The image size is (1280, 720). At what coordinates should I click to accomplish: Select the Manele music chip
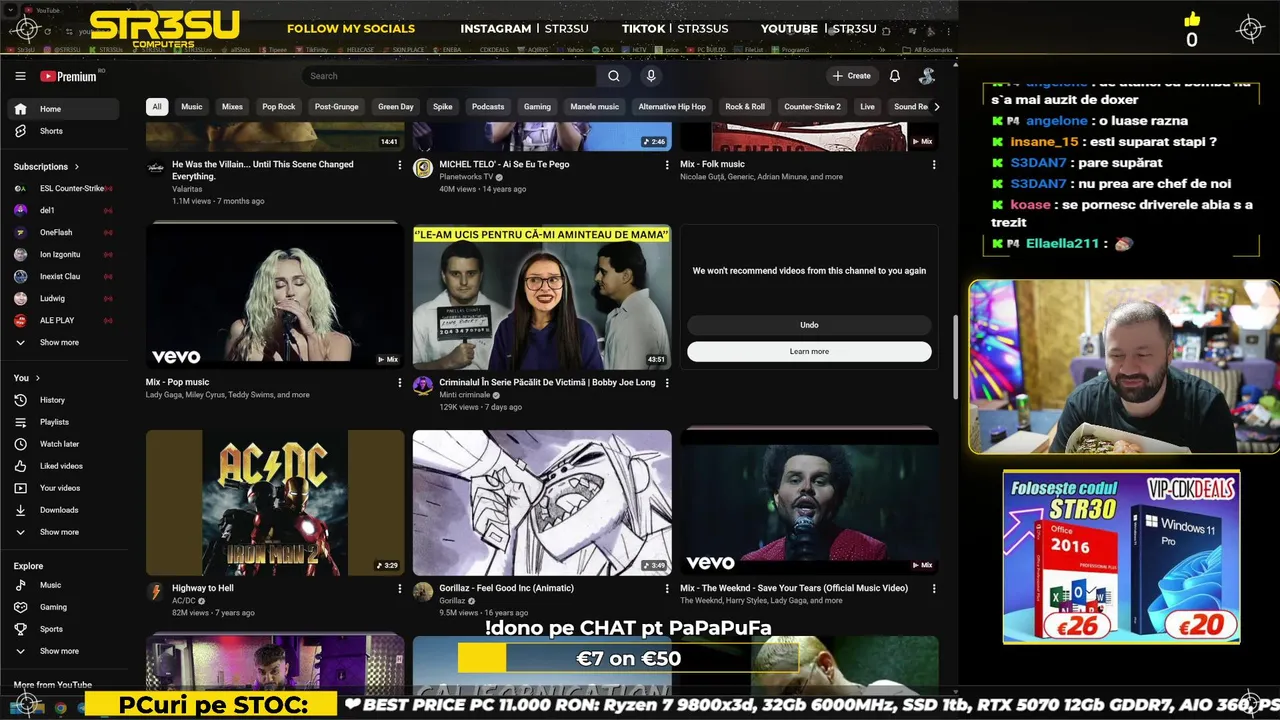click(594, 107)
